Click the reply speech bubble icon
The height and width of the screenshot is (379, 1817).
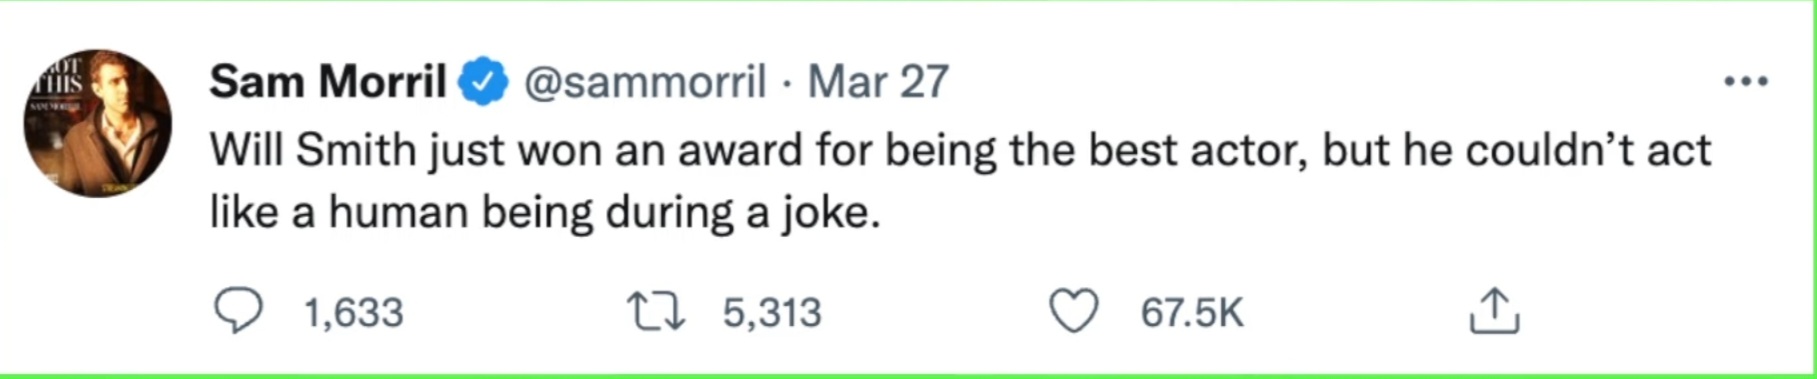(239, 311)
